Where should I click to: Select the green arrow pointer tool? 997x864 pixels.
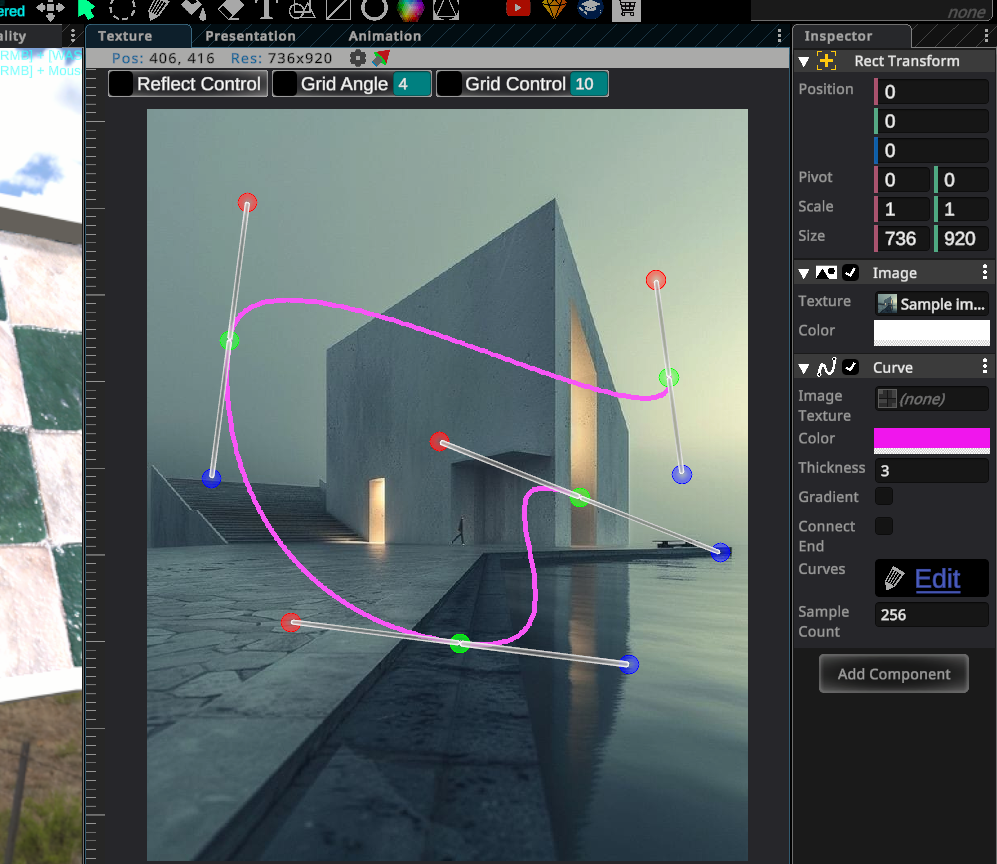86,9
